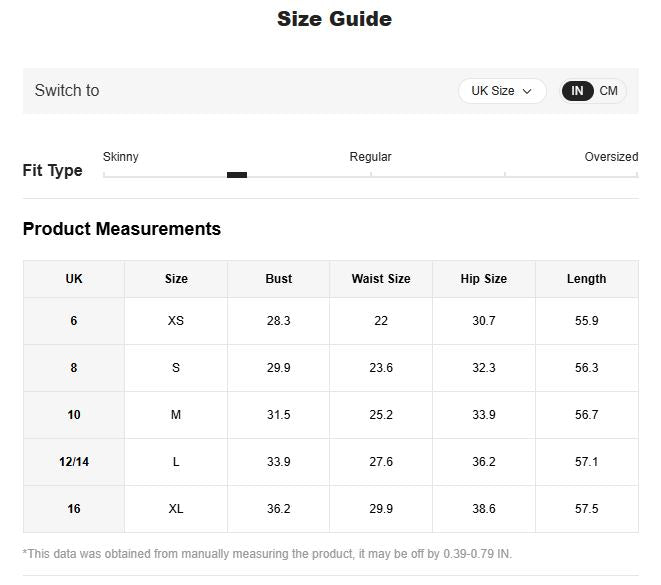
Task: Select the UK 6 row label
Action: tap(74, 321)
